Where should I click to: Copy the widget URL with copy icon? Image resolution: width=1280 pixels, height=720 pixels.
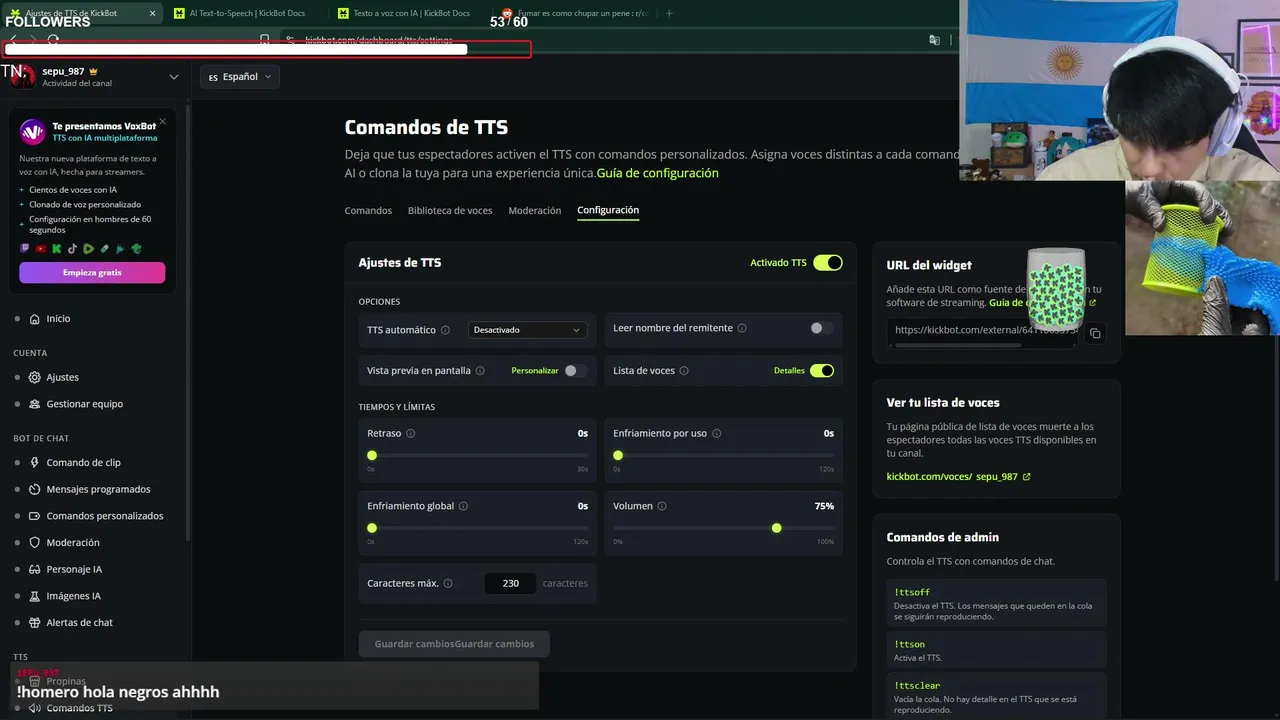1095,333
